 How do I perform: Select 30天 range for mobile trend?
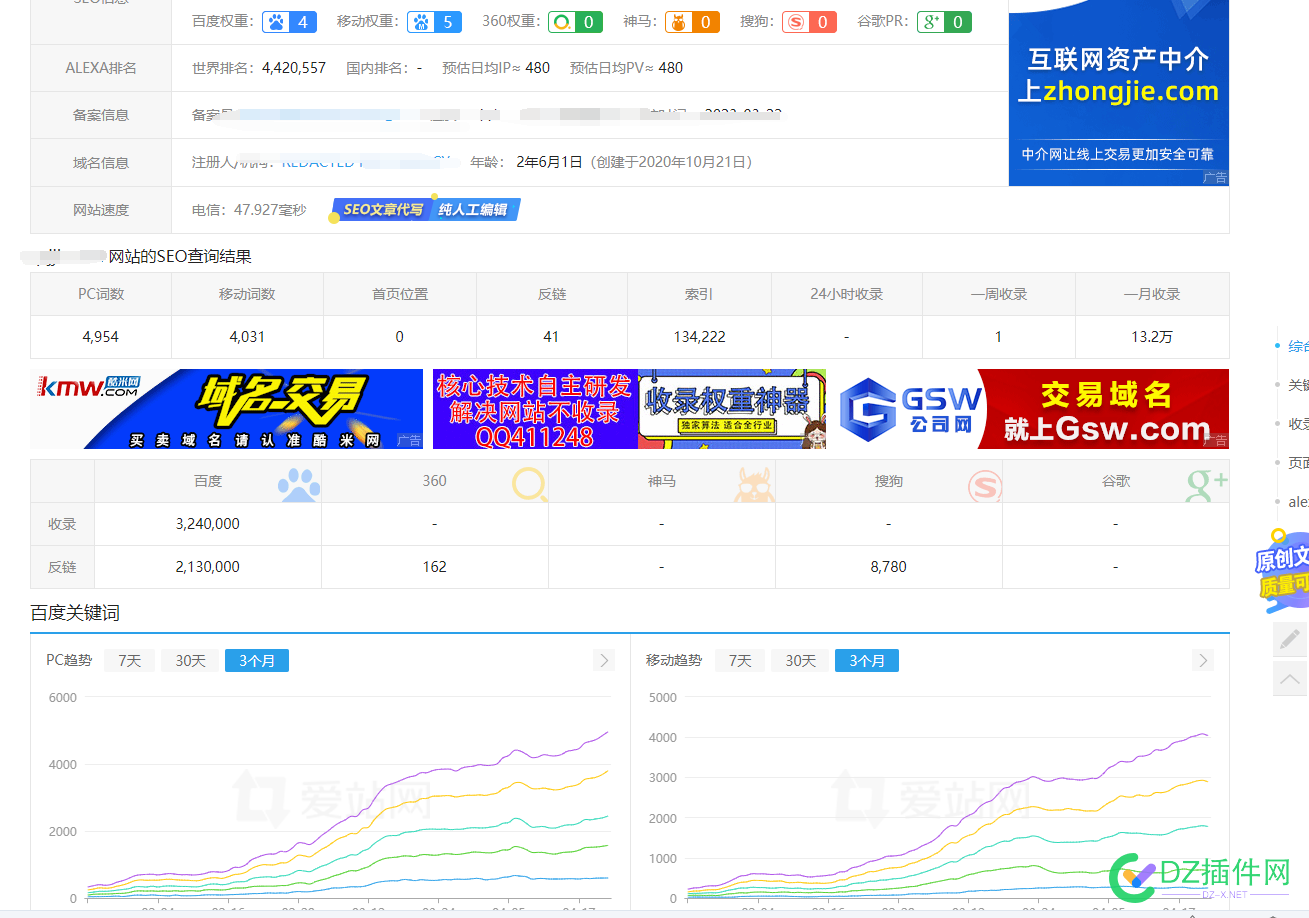click(x=800, y=660)
